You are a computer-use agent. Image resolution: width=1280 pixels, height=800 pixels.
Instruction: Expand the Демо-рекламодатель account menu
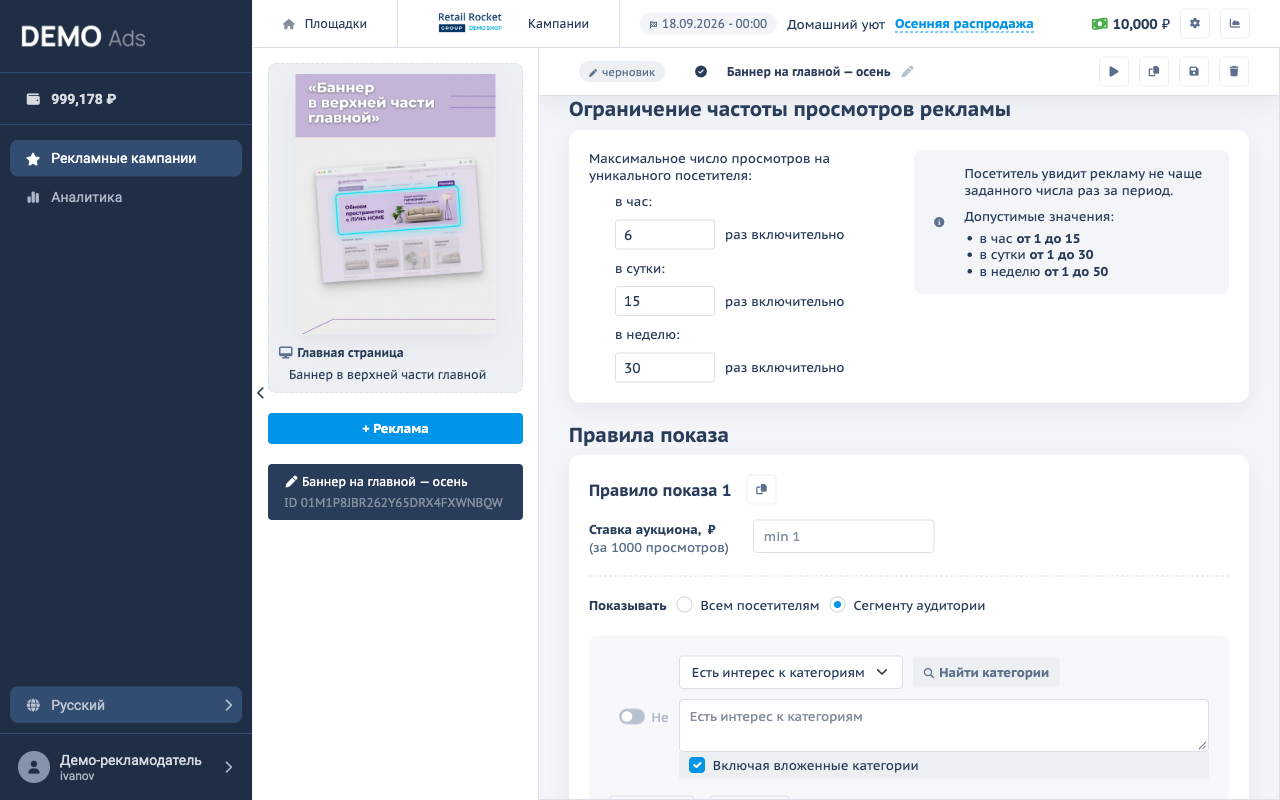228,767
